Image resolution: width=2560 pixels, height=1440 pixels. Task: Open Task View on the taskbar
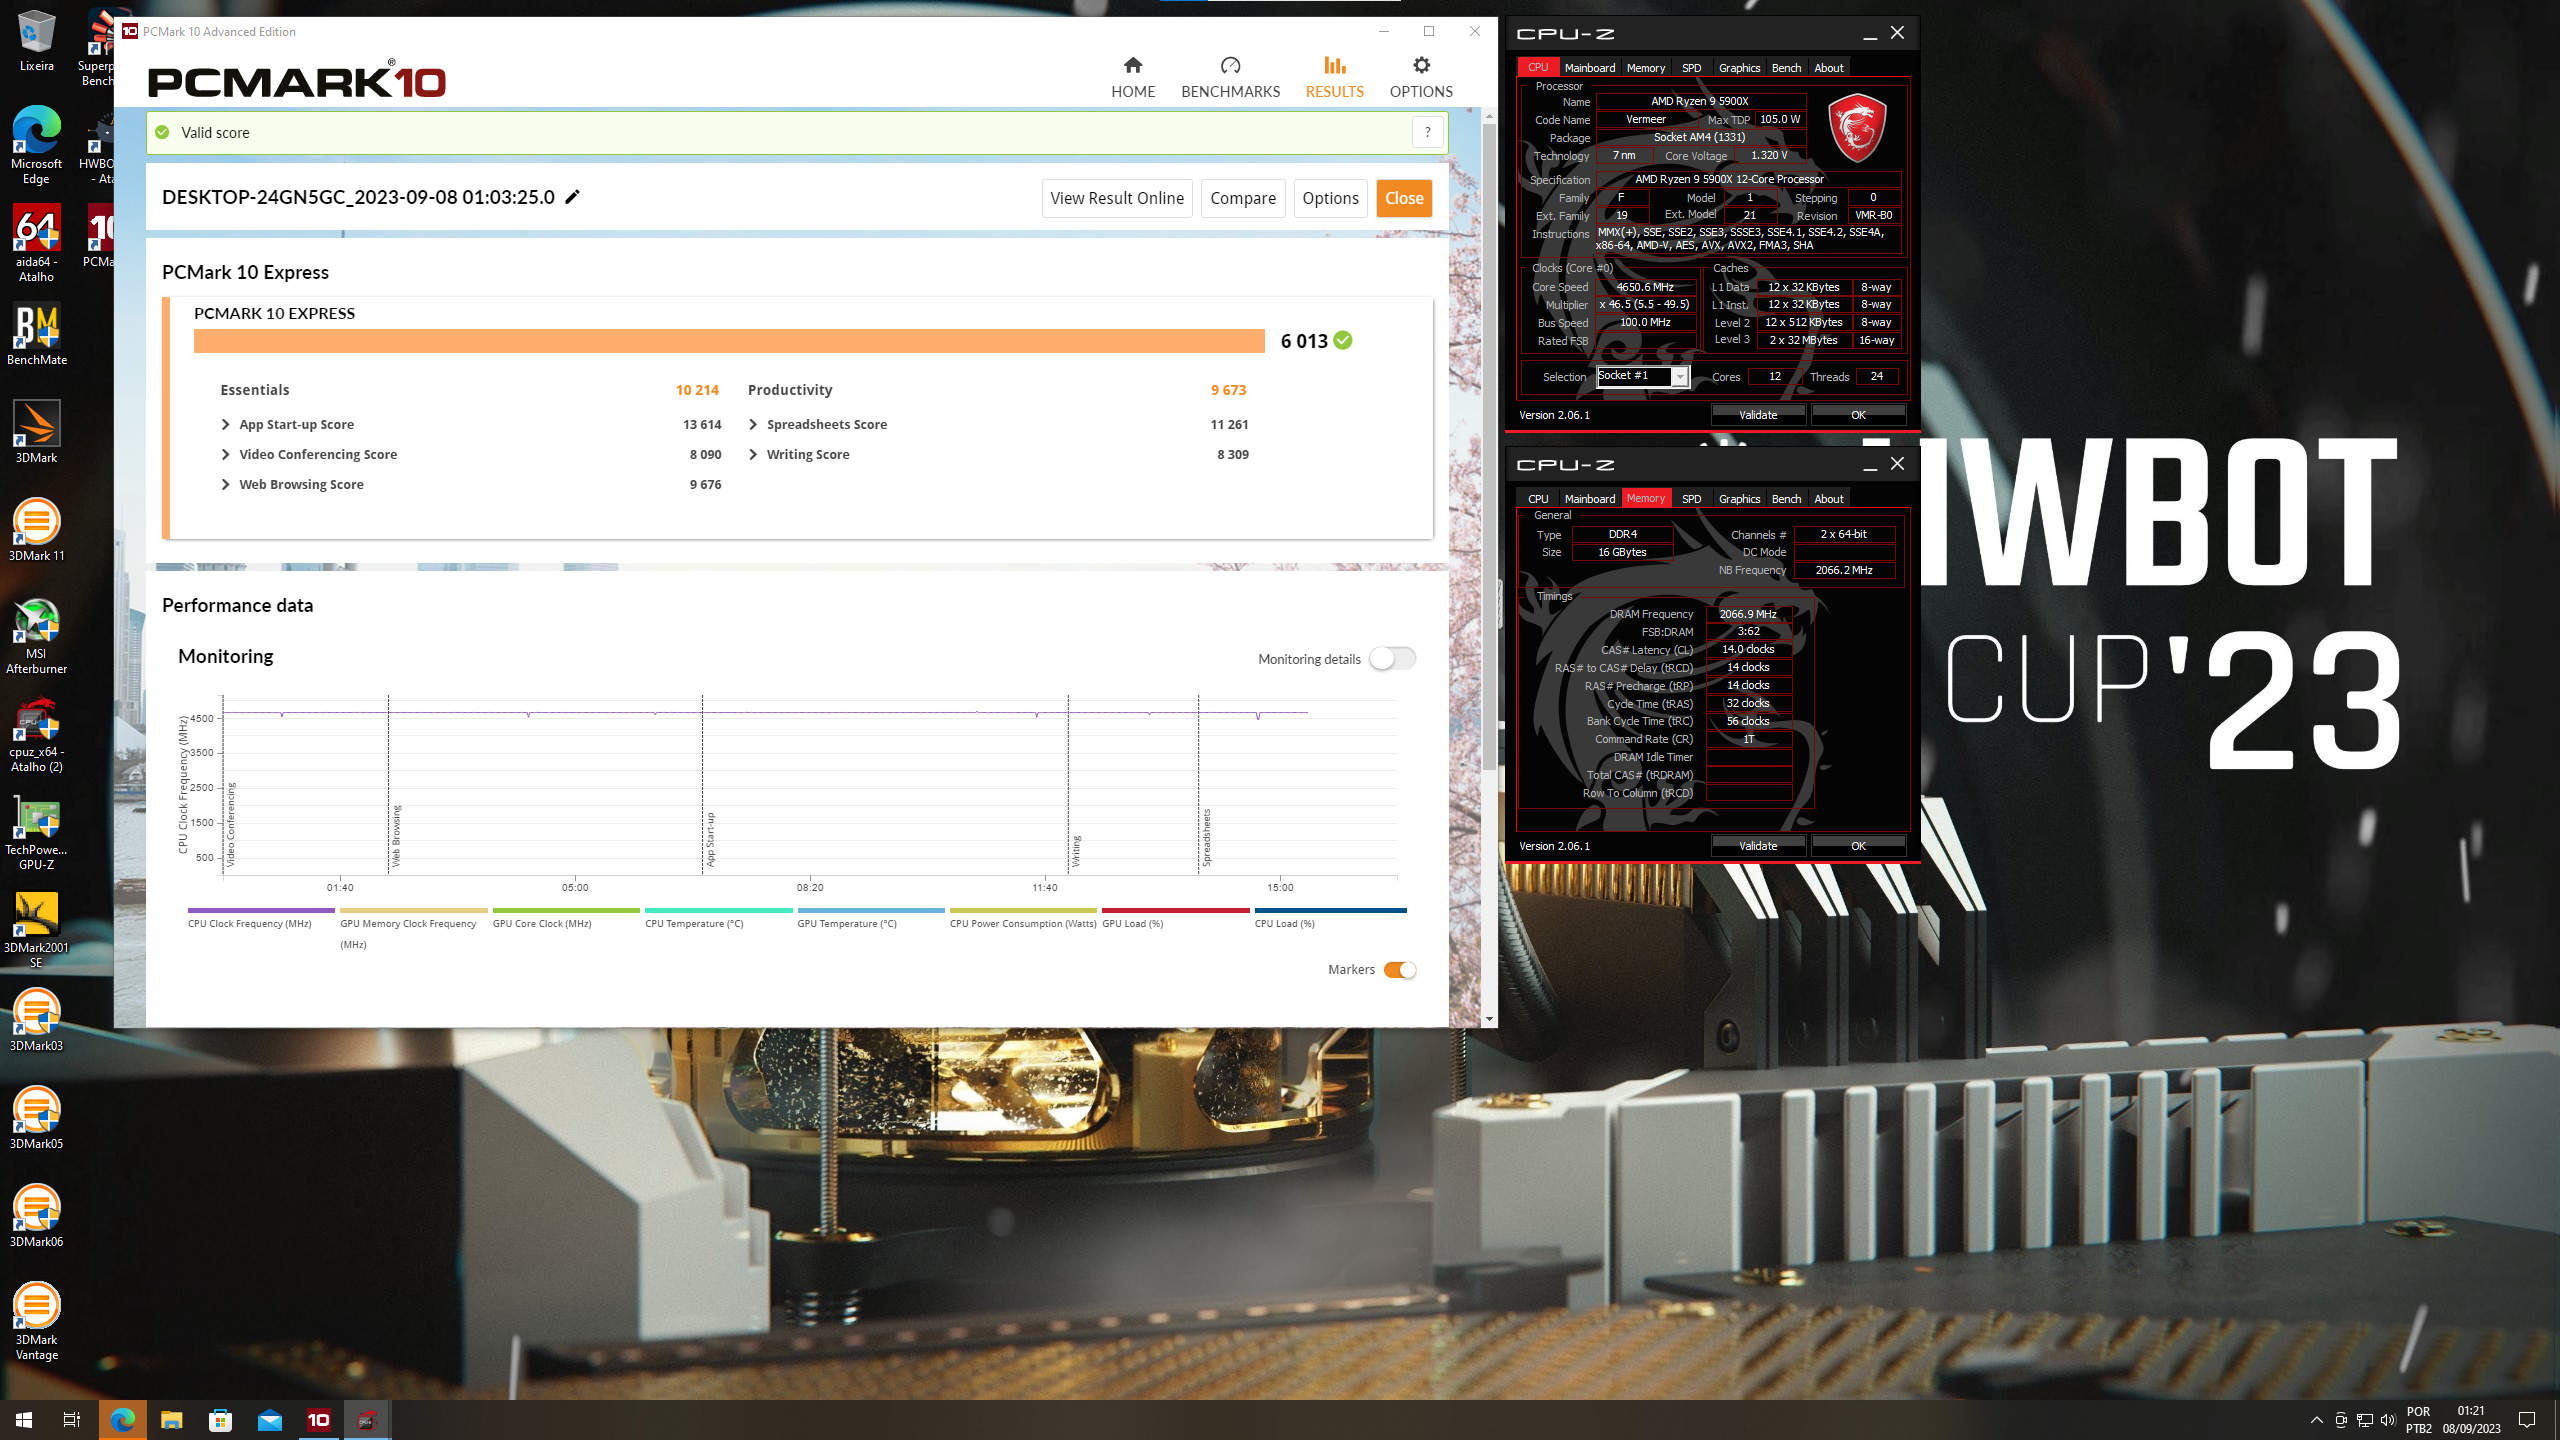72,1420
